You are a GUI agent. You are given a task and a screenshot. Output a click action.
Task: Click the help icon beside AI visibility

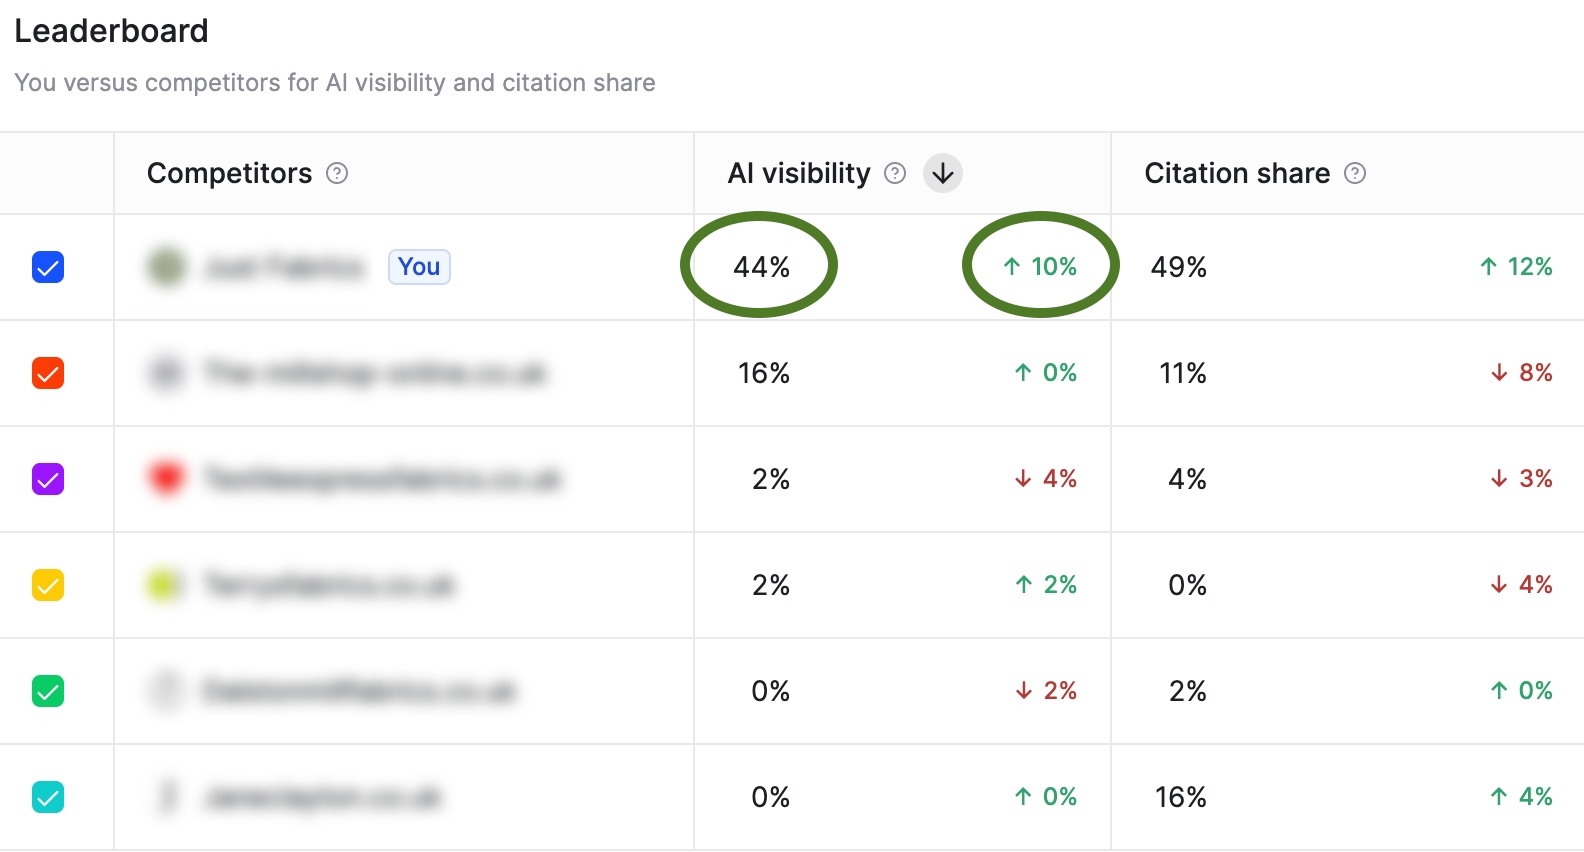point(895,173)
